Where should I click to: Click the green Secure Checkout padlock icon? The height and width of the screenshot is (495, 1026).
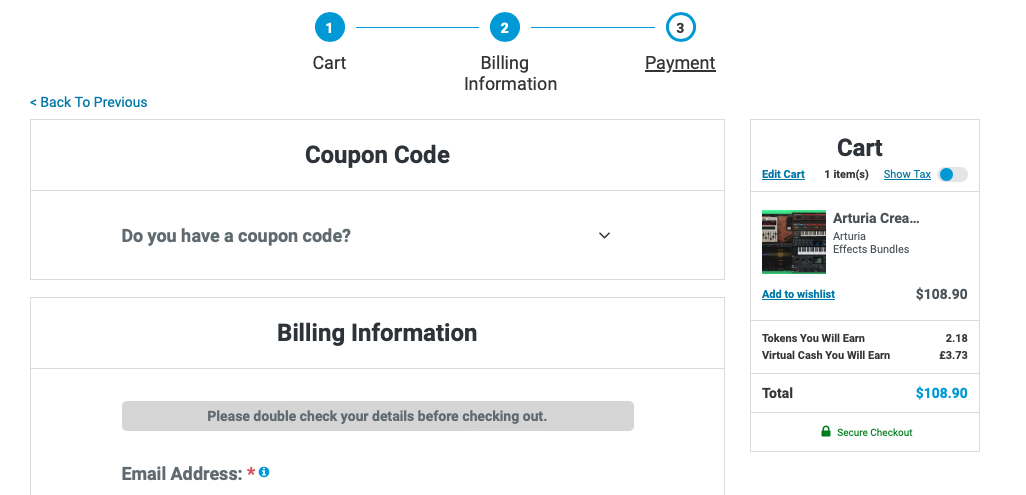[826, 431]
